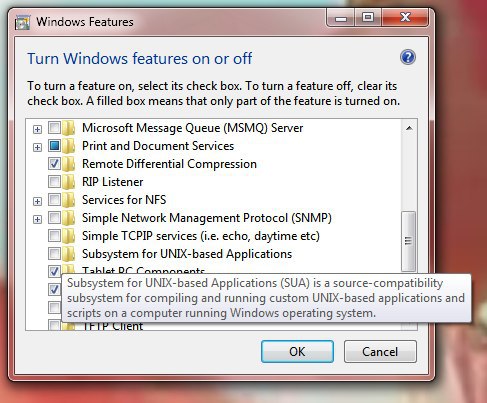The height and width of the screenshot is (403, 487).
Task: Confirm changes with the OK button
Action: click(297, 351)
